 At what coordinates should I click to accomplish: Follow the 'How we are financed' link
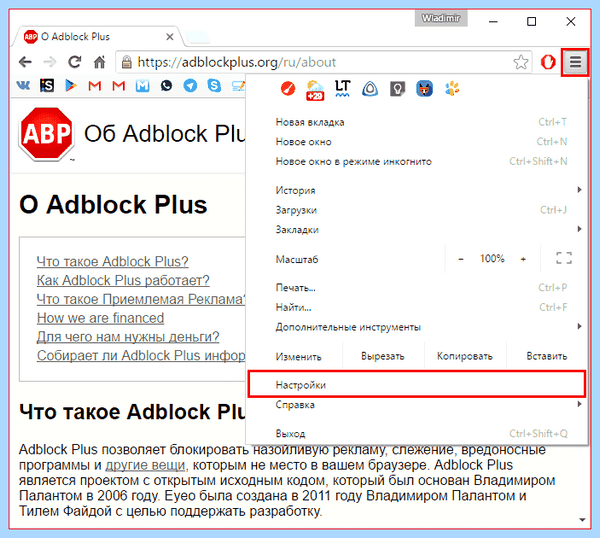coord(100,318)
